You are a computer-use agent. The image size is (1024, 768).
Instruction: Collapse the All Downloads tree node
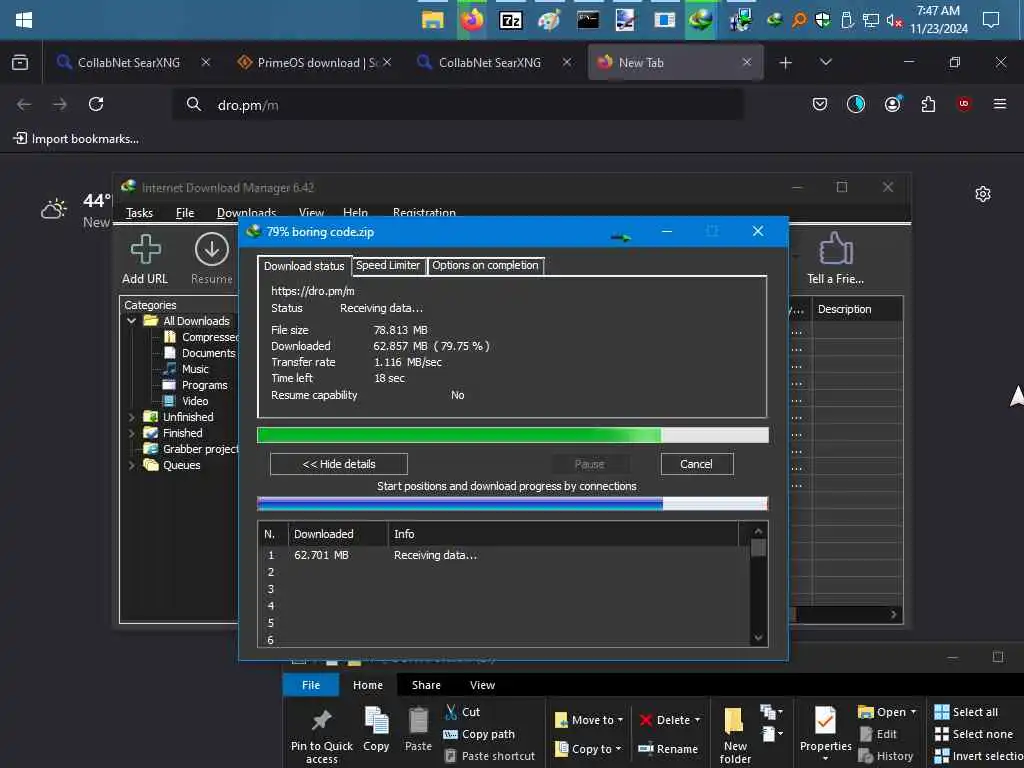131,321
